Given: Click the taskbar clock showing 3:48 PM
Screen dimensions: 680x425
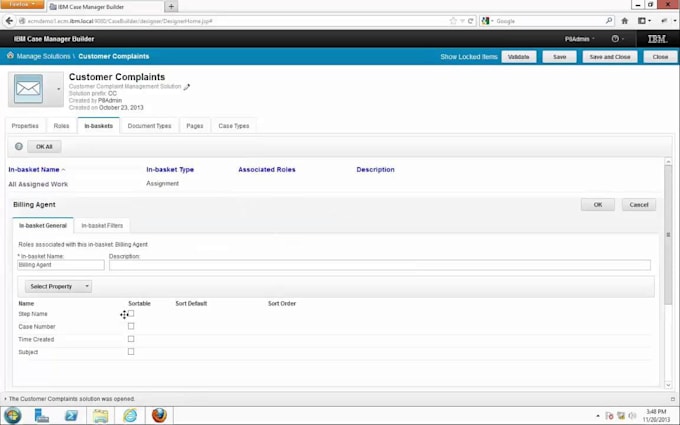Looking at the screenshot, I should pos(656,415).
